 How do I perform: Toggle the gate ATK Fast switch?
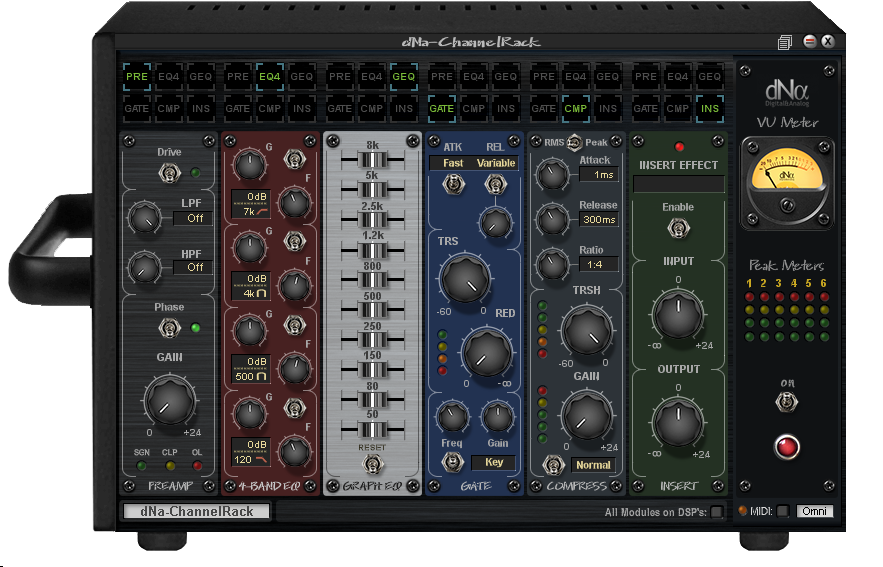(x=453, y=184)
